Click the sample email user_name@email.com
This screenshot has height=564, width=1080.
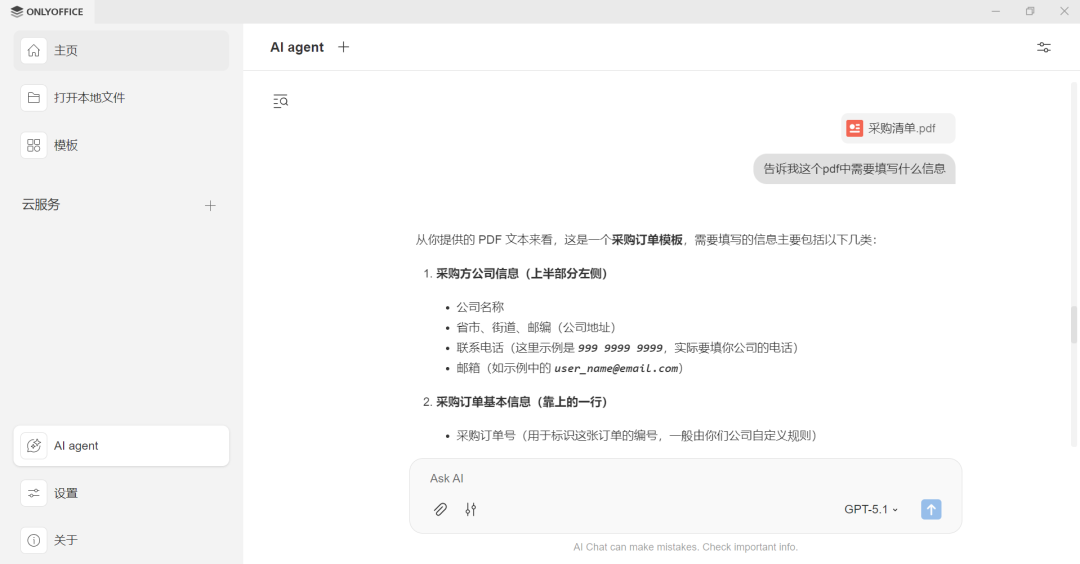click(616, 368)
